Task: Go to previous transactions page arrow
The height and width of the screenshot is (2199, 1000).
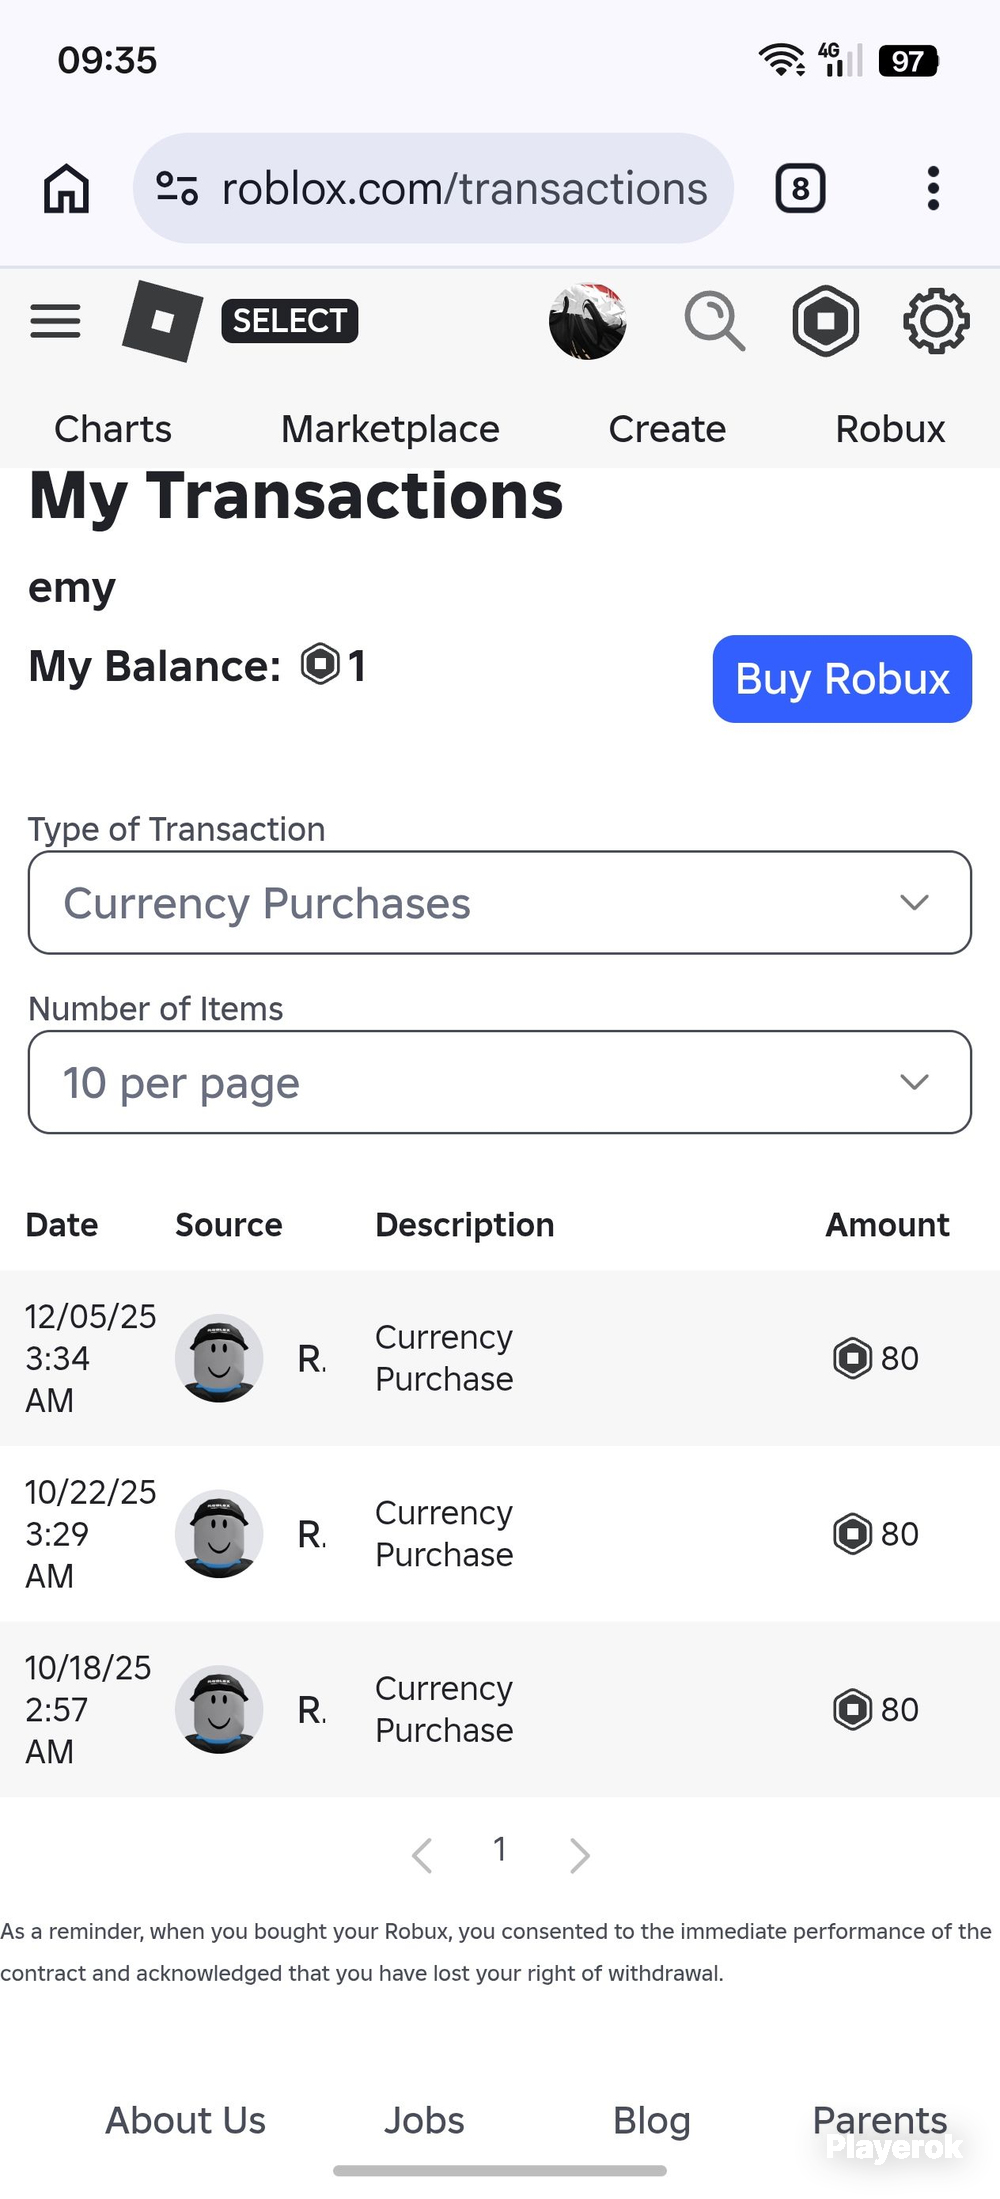Action: coord(422,1855)
